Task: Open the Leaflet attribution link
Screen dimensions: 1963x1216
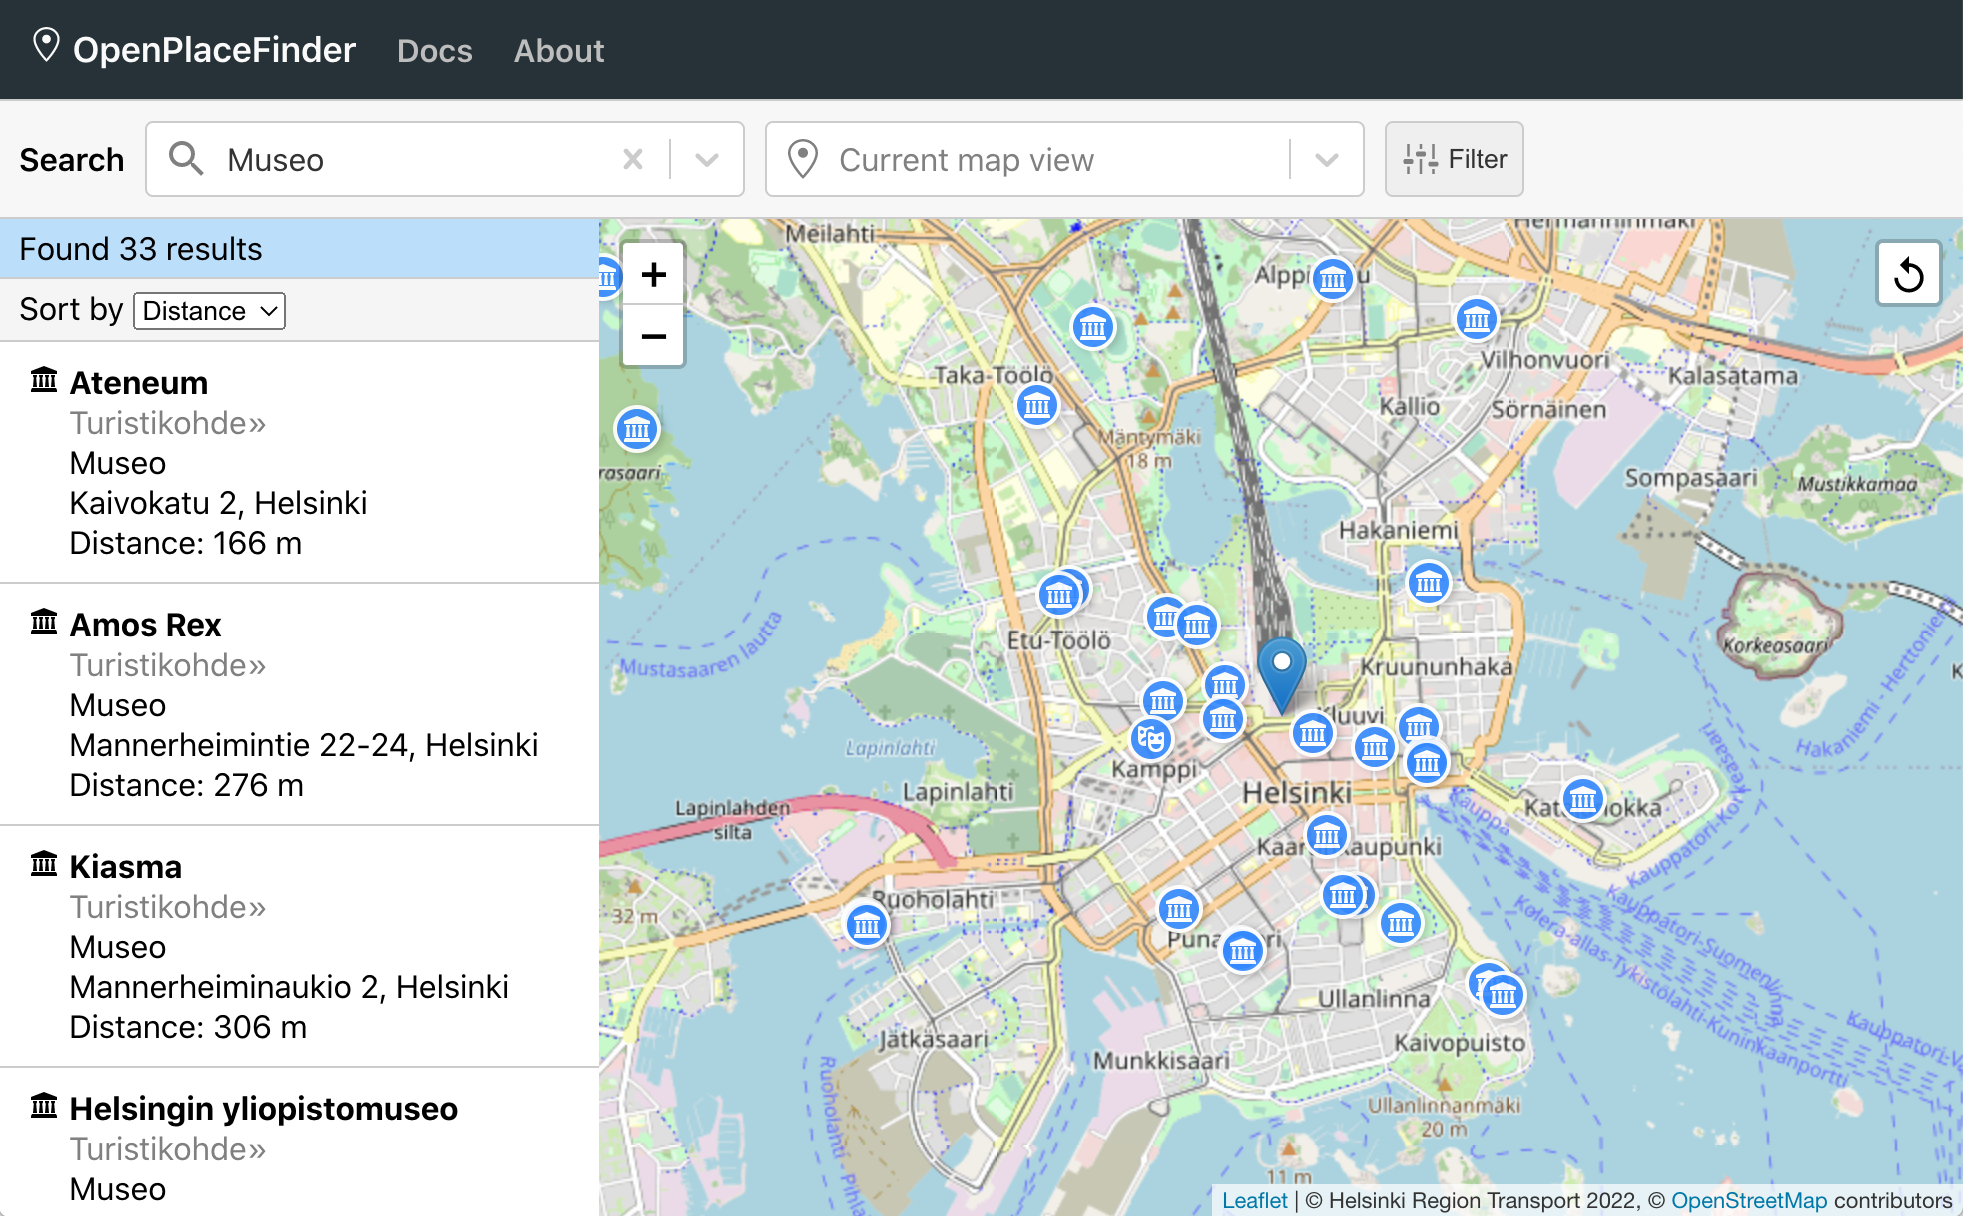Action: point(1254,1200)
